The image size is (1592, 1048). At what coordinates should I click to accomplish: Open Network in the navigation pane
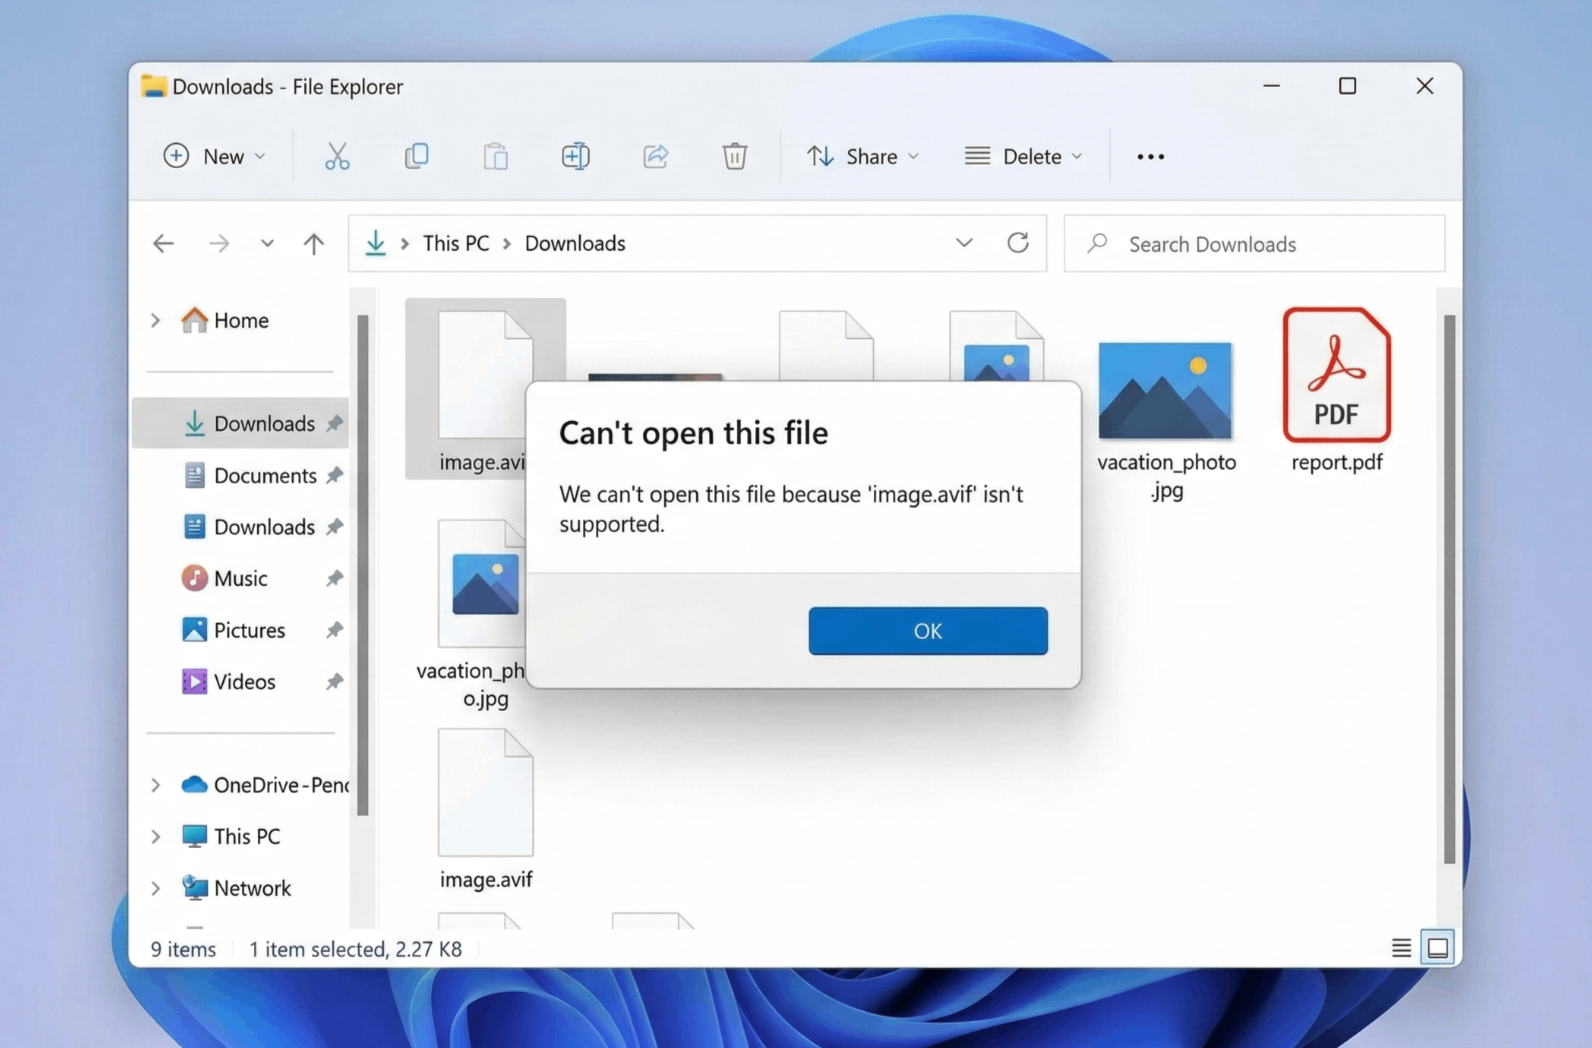[x=237, y=888]
